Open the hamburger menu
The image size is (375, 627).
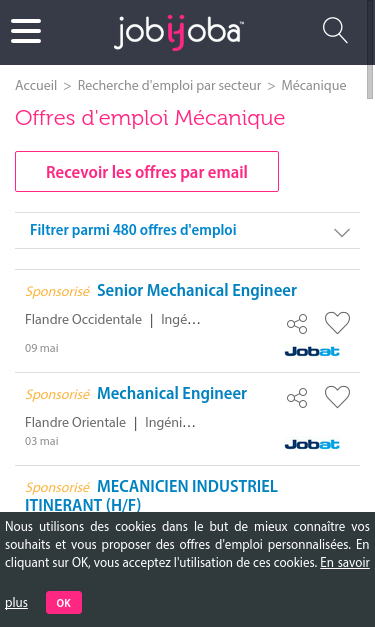pos(26,31)
